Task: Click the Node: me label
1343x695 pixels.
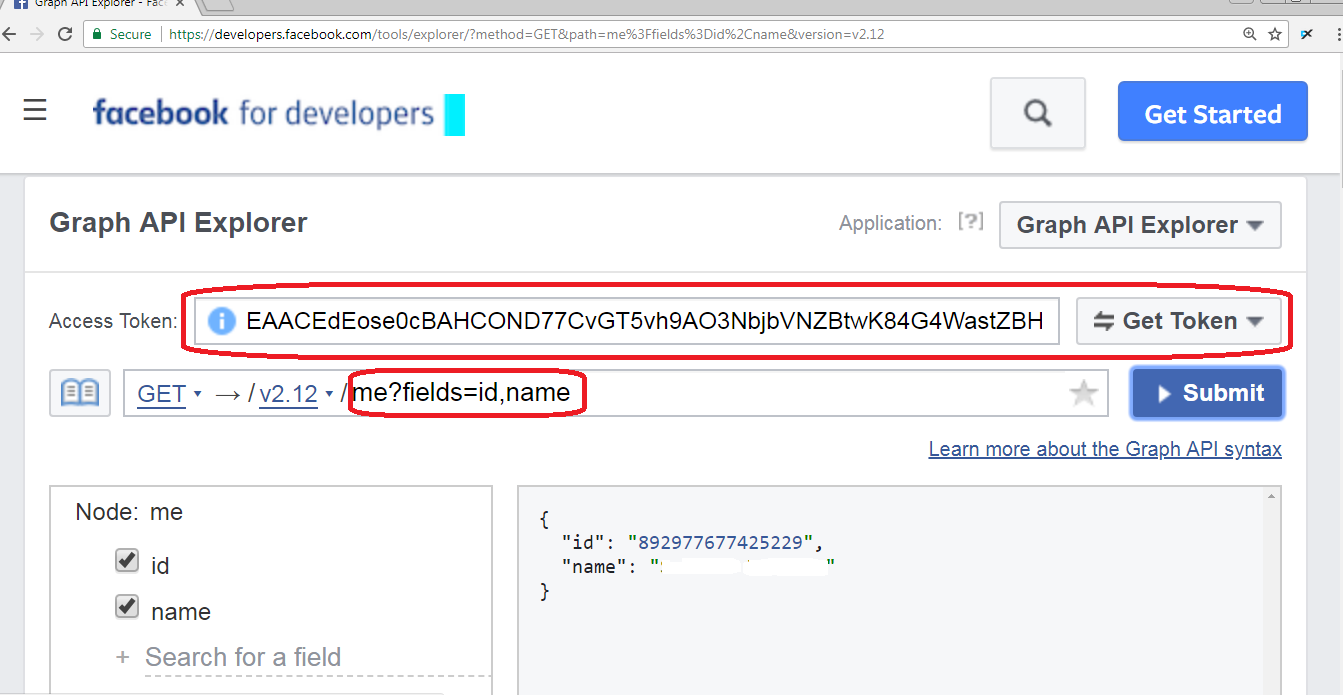Action: 129,512
